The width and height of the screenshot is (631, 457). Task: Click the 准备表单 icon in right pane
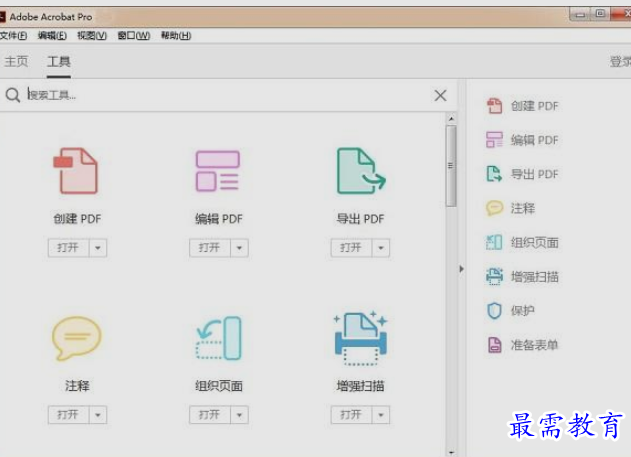495,345
